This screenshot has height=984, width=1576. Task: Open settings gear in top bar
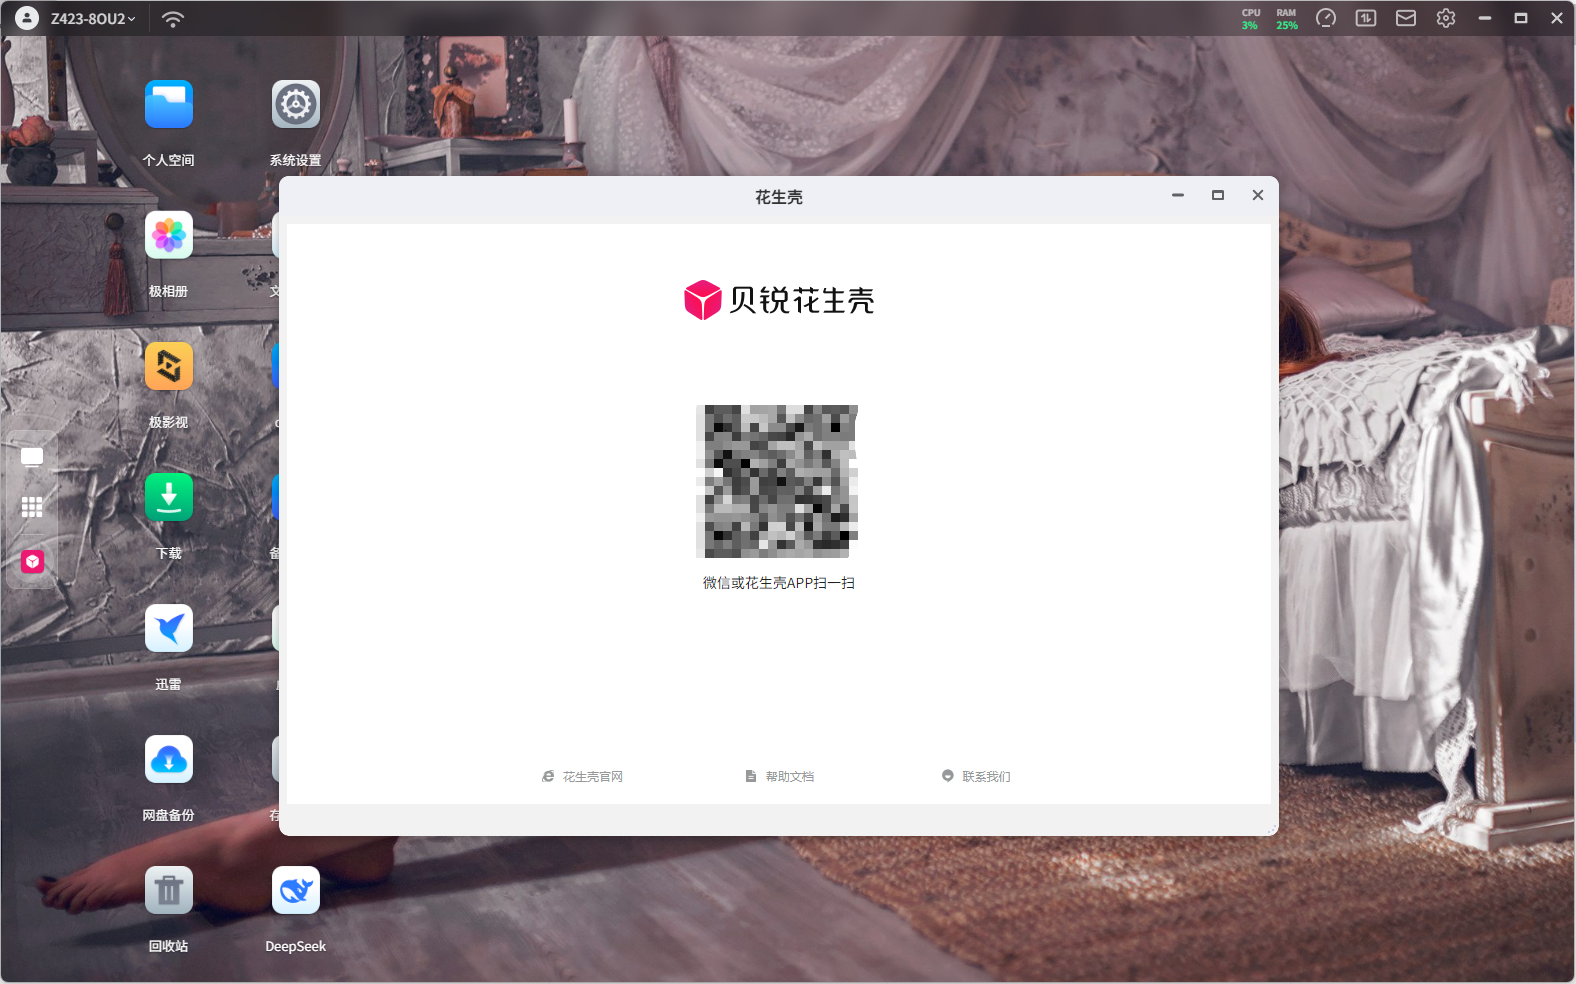(x=1446, y=18)
